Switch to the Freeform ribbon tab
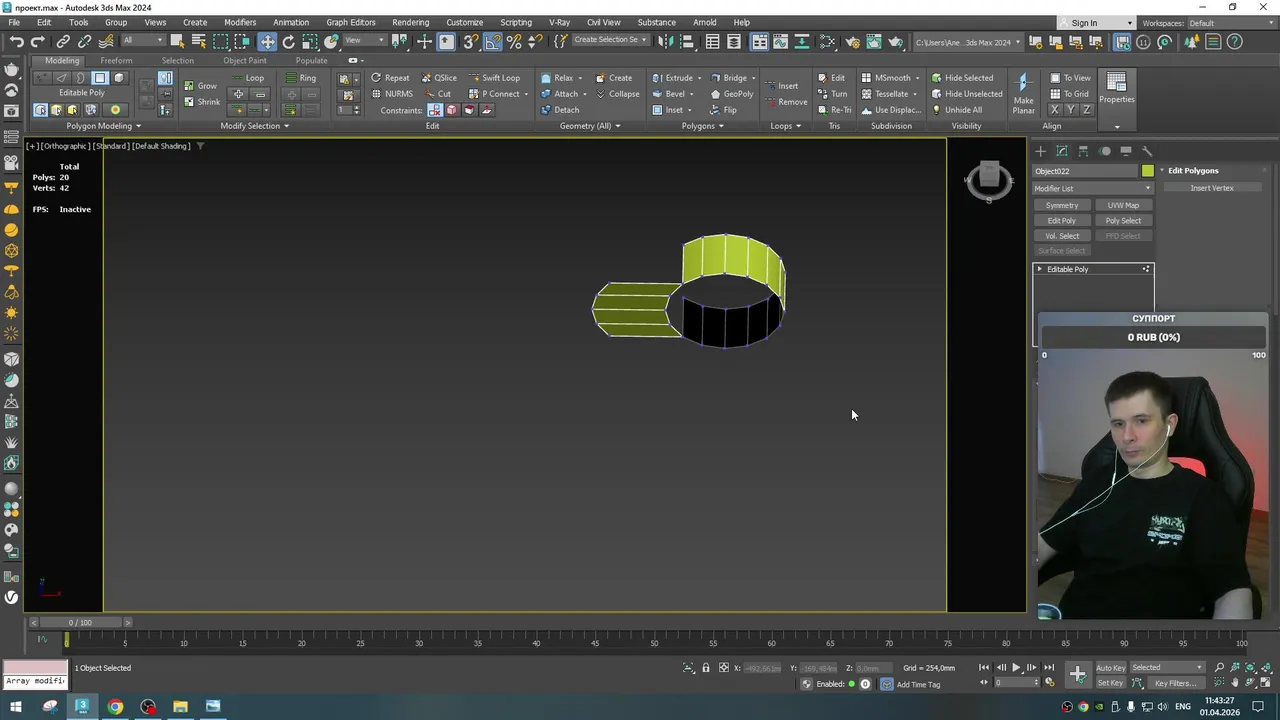Viewport: 1280px width, 720px height. [x=116, y=60]
